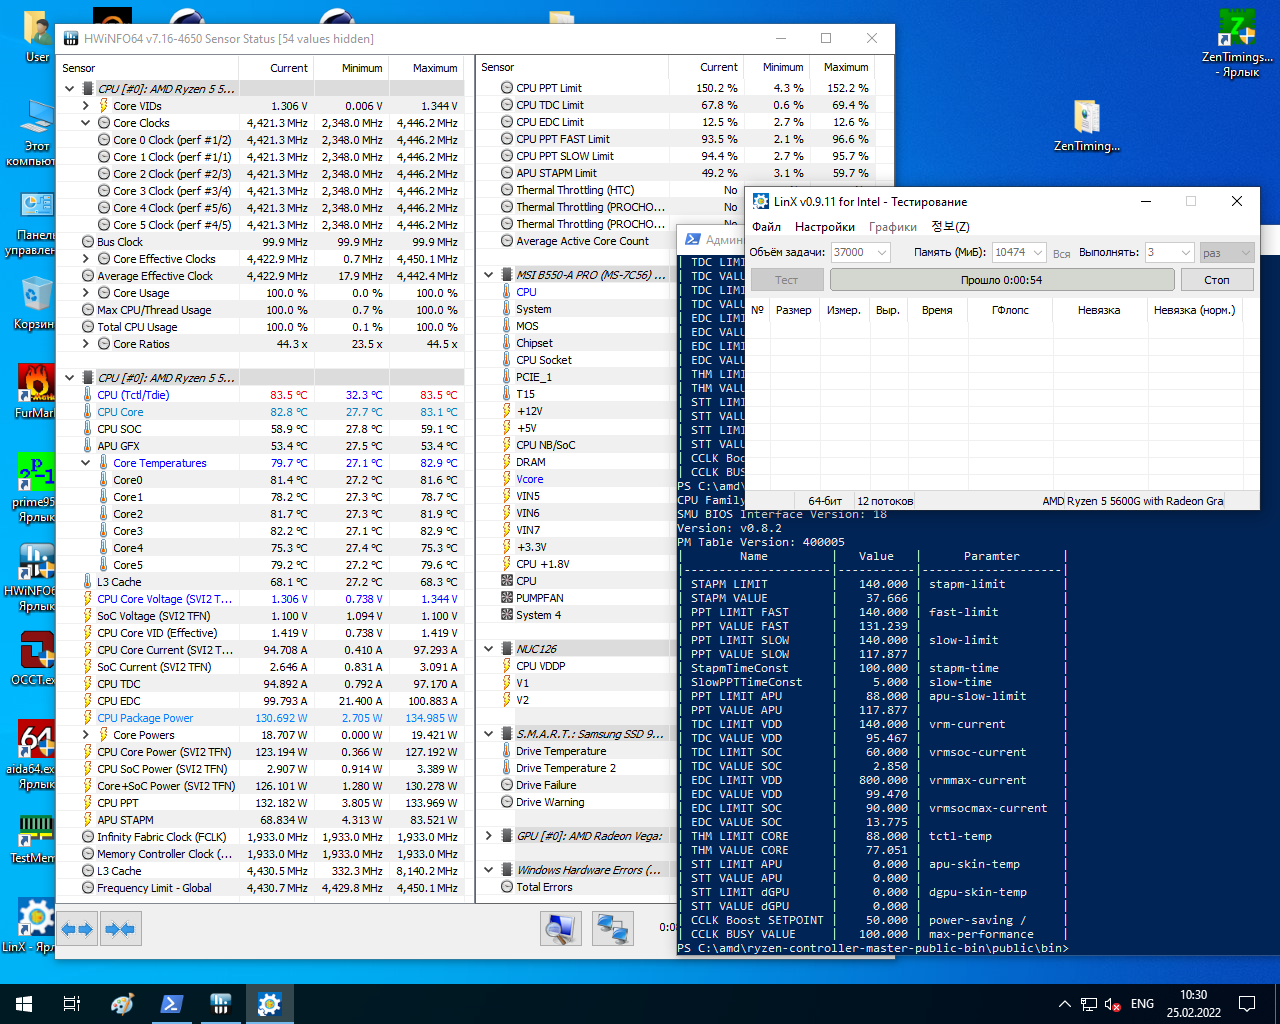Select the prime95 desktop shortcut
This screenshot has width=1280, height=1024.
pos(36,487)
